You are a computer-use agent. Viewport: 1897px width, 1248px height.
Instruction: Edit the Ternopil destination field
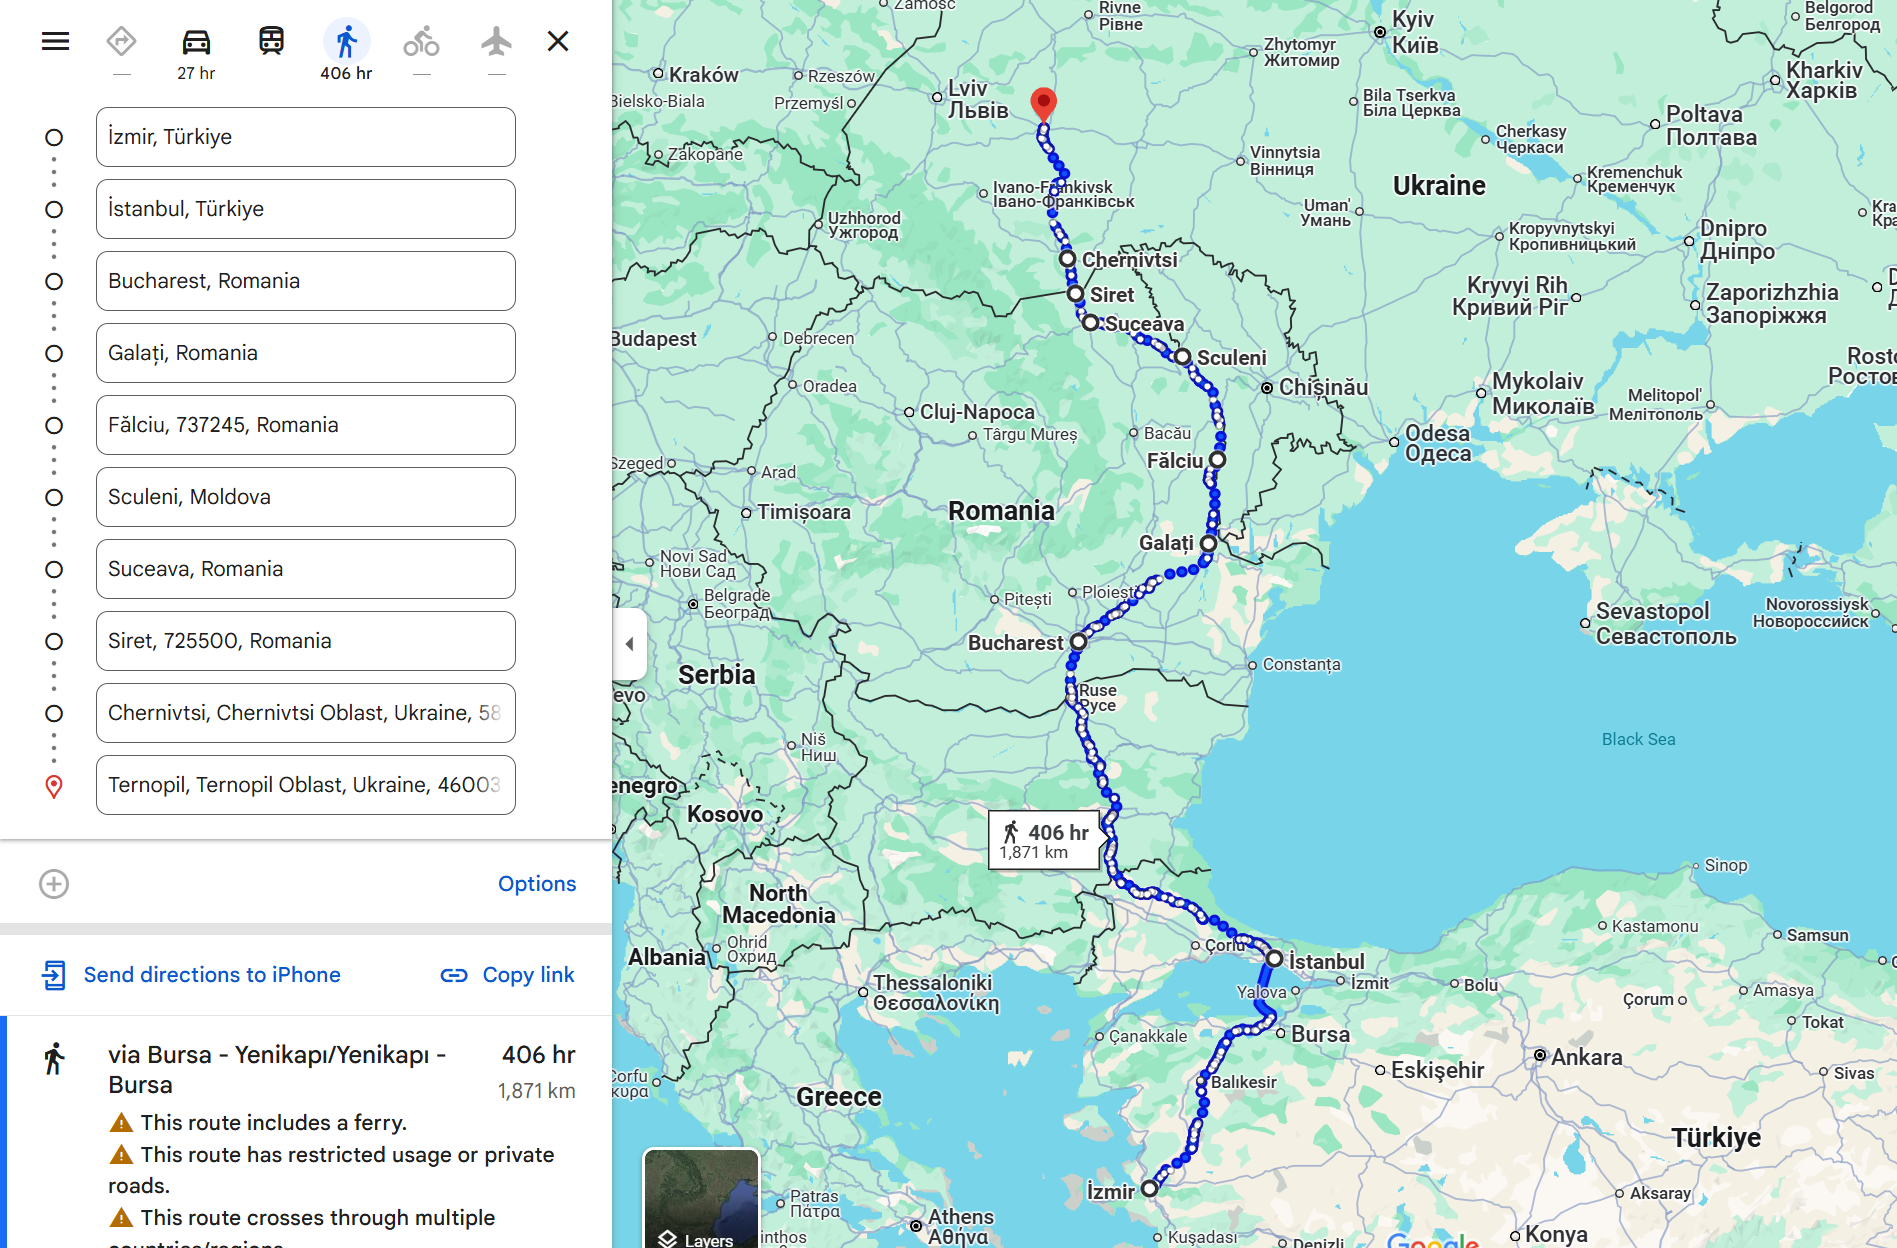[306, 785]
